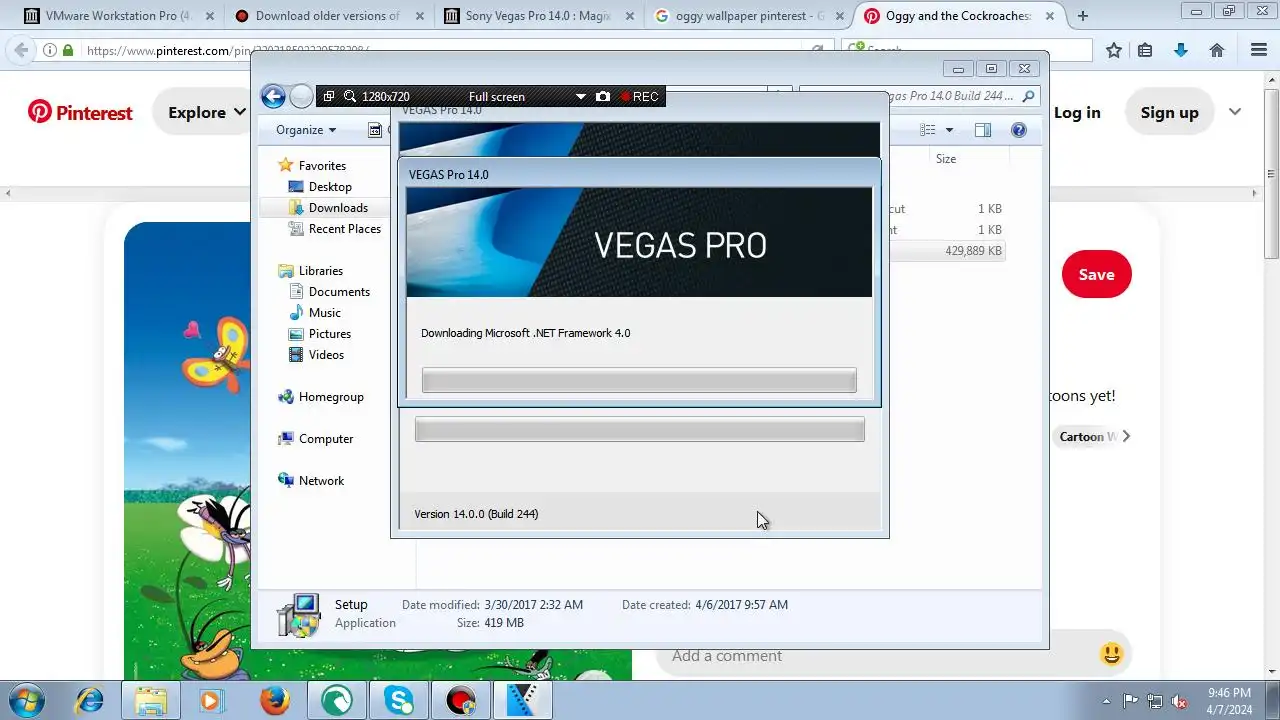This screenshot has height=720, width=1280.
Task: Open Firefox downloads arrow icon
Action: pos(1181,50)
